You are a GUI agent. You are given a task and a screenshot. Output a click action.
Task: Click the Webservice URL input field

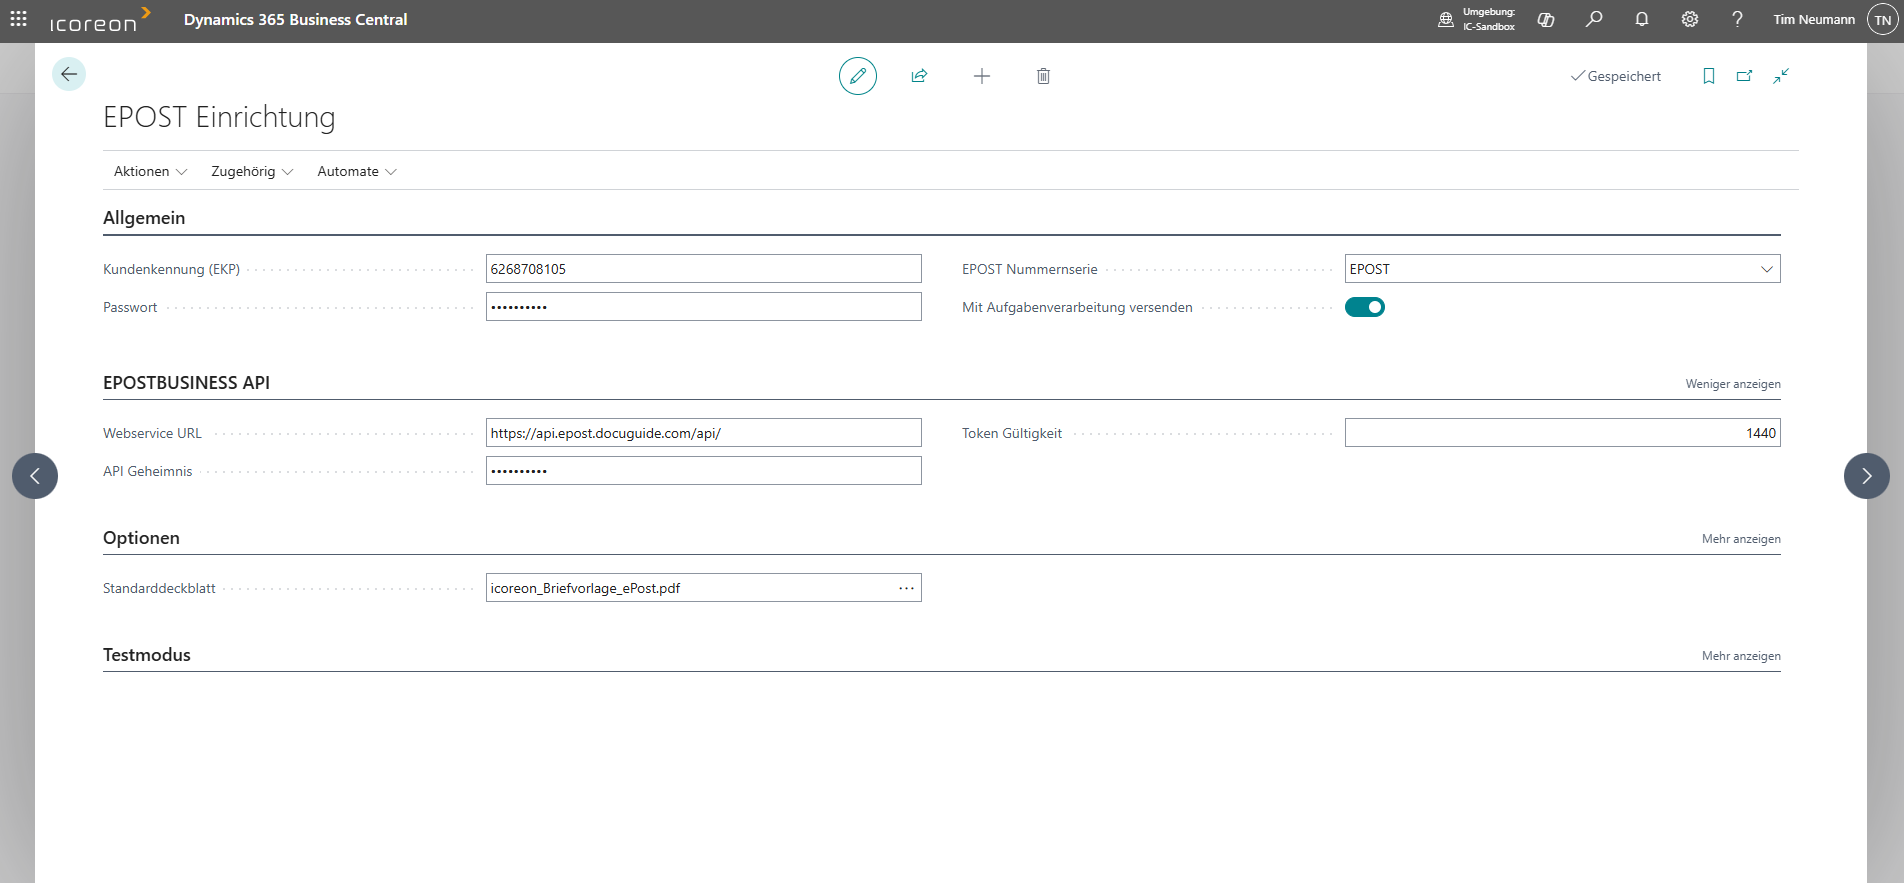click(x=703, y=433)
